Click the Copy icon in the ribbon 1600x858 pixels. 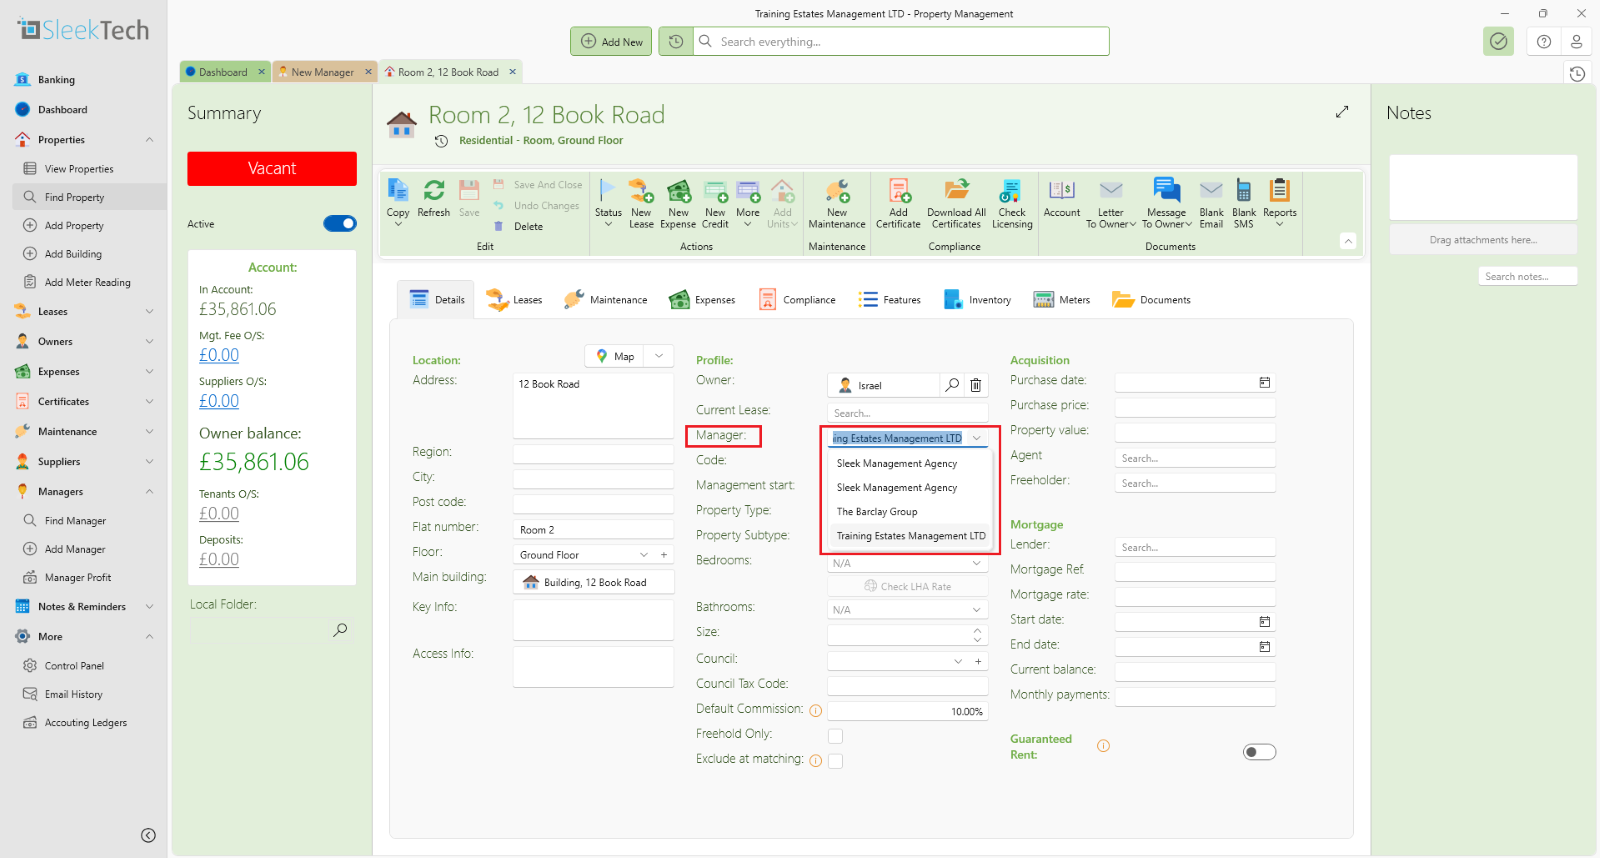pyautogui.click(x=398, y=190)
